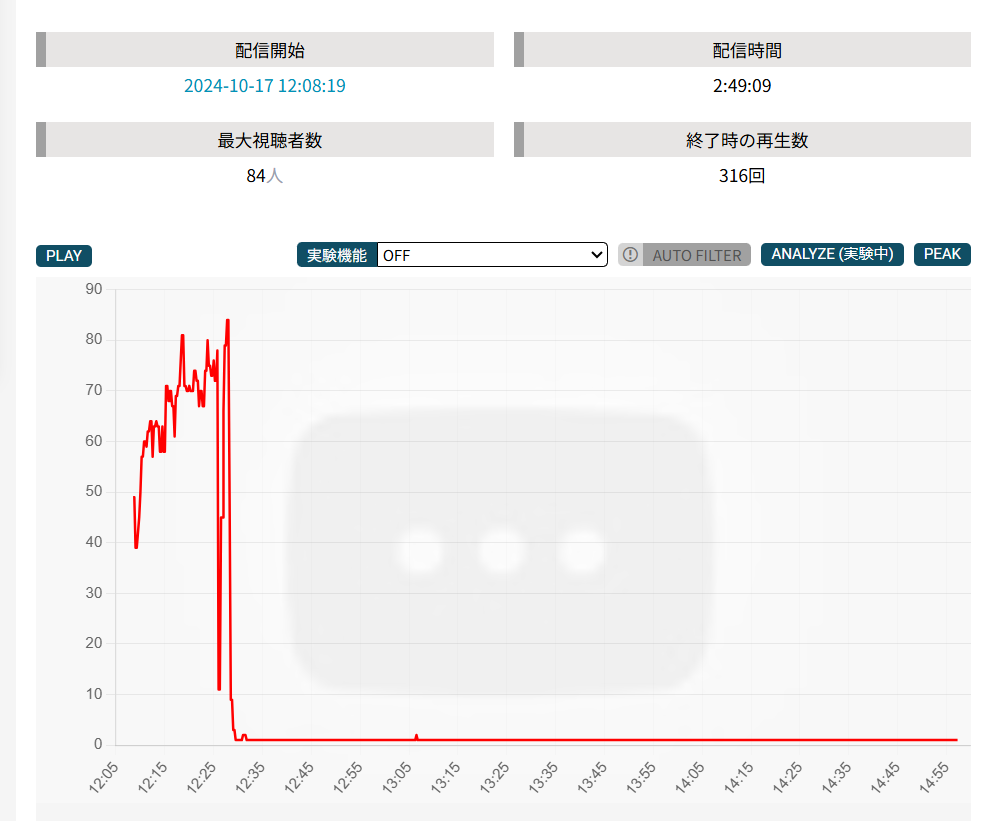
Task: Click the 12:05 x-axis label
Action: tap(104, 777)
